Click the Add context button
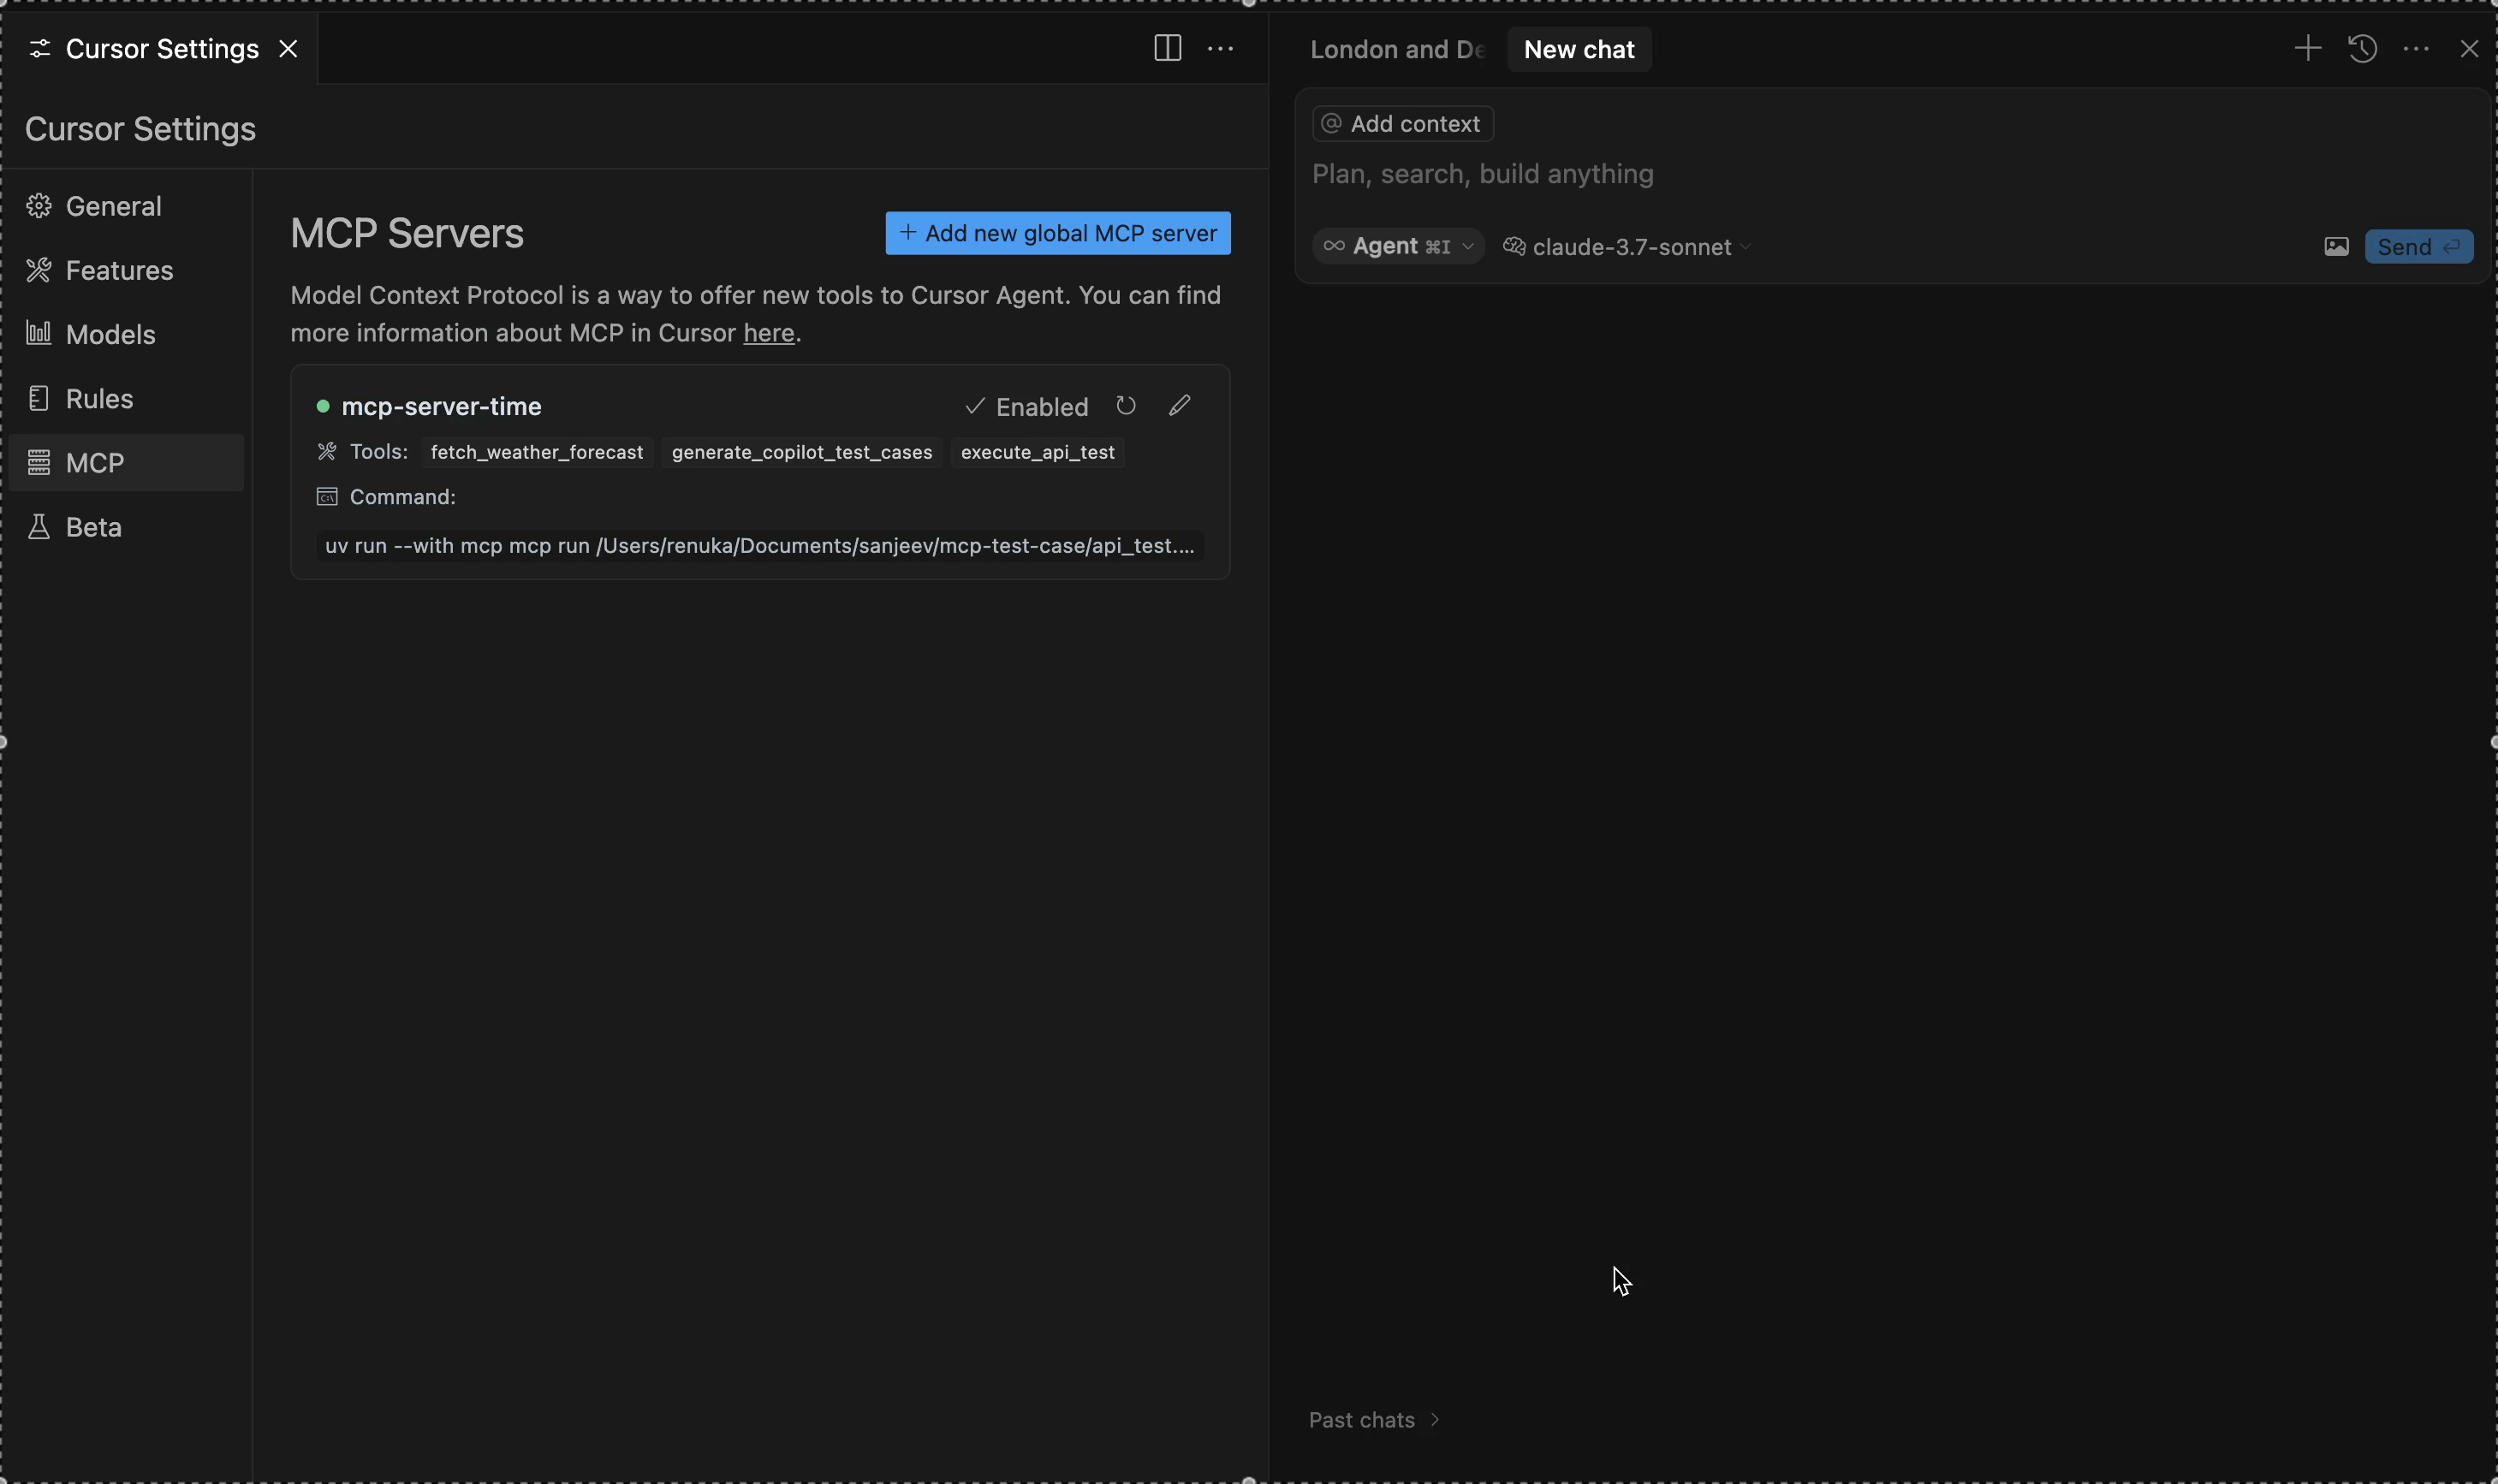Image resolution: width=2498 pixels, height=1484 pixels. pos(1403,124)
